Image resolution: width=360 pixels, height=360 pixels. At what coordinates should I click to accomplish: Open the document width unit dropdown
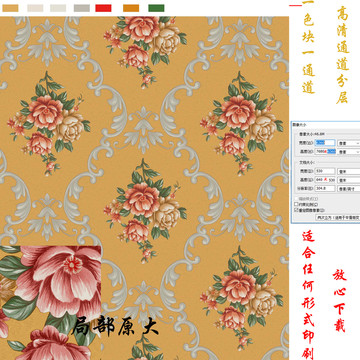(x=349, y=172)
